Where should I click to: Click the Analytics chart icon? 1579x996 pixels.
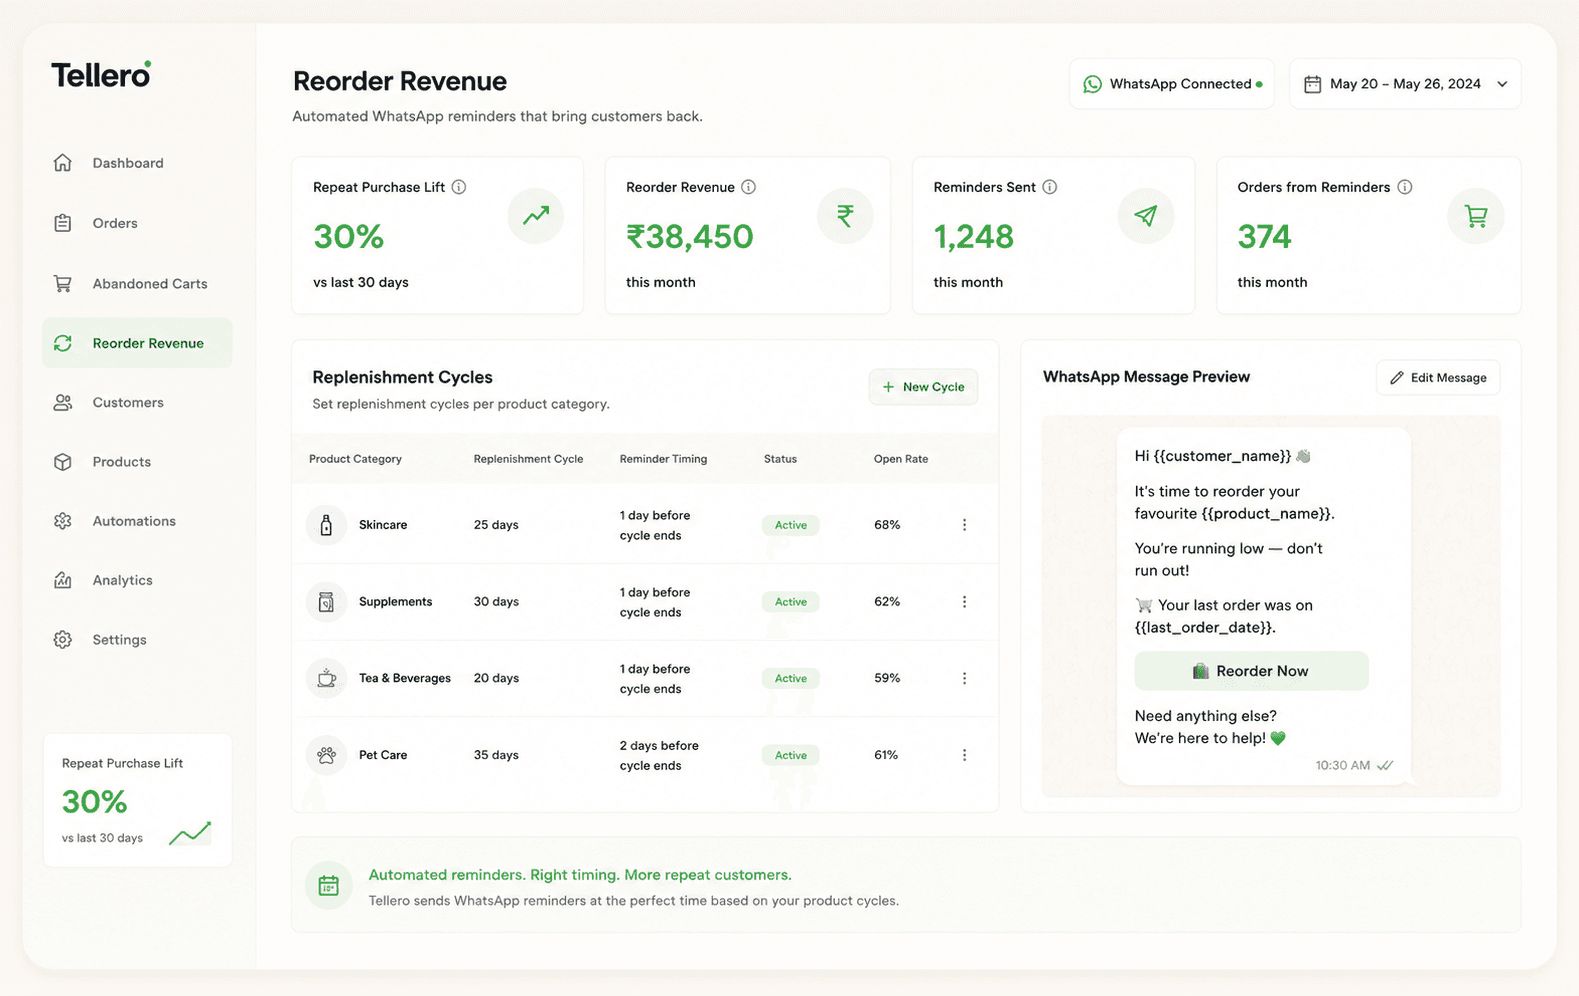coord(63,580)
